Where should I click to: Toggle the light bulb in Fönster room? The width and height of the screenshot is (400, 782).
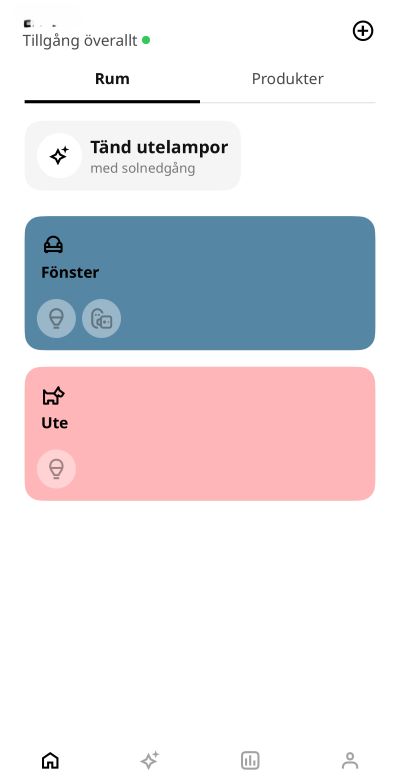tap(56, 318)
